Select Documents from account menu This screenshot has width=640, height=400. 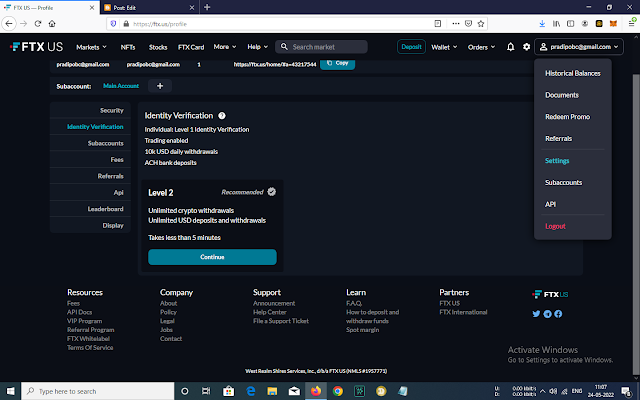pyautogui.click(x=562, y=95)
